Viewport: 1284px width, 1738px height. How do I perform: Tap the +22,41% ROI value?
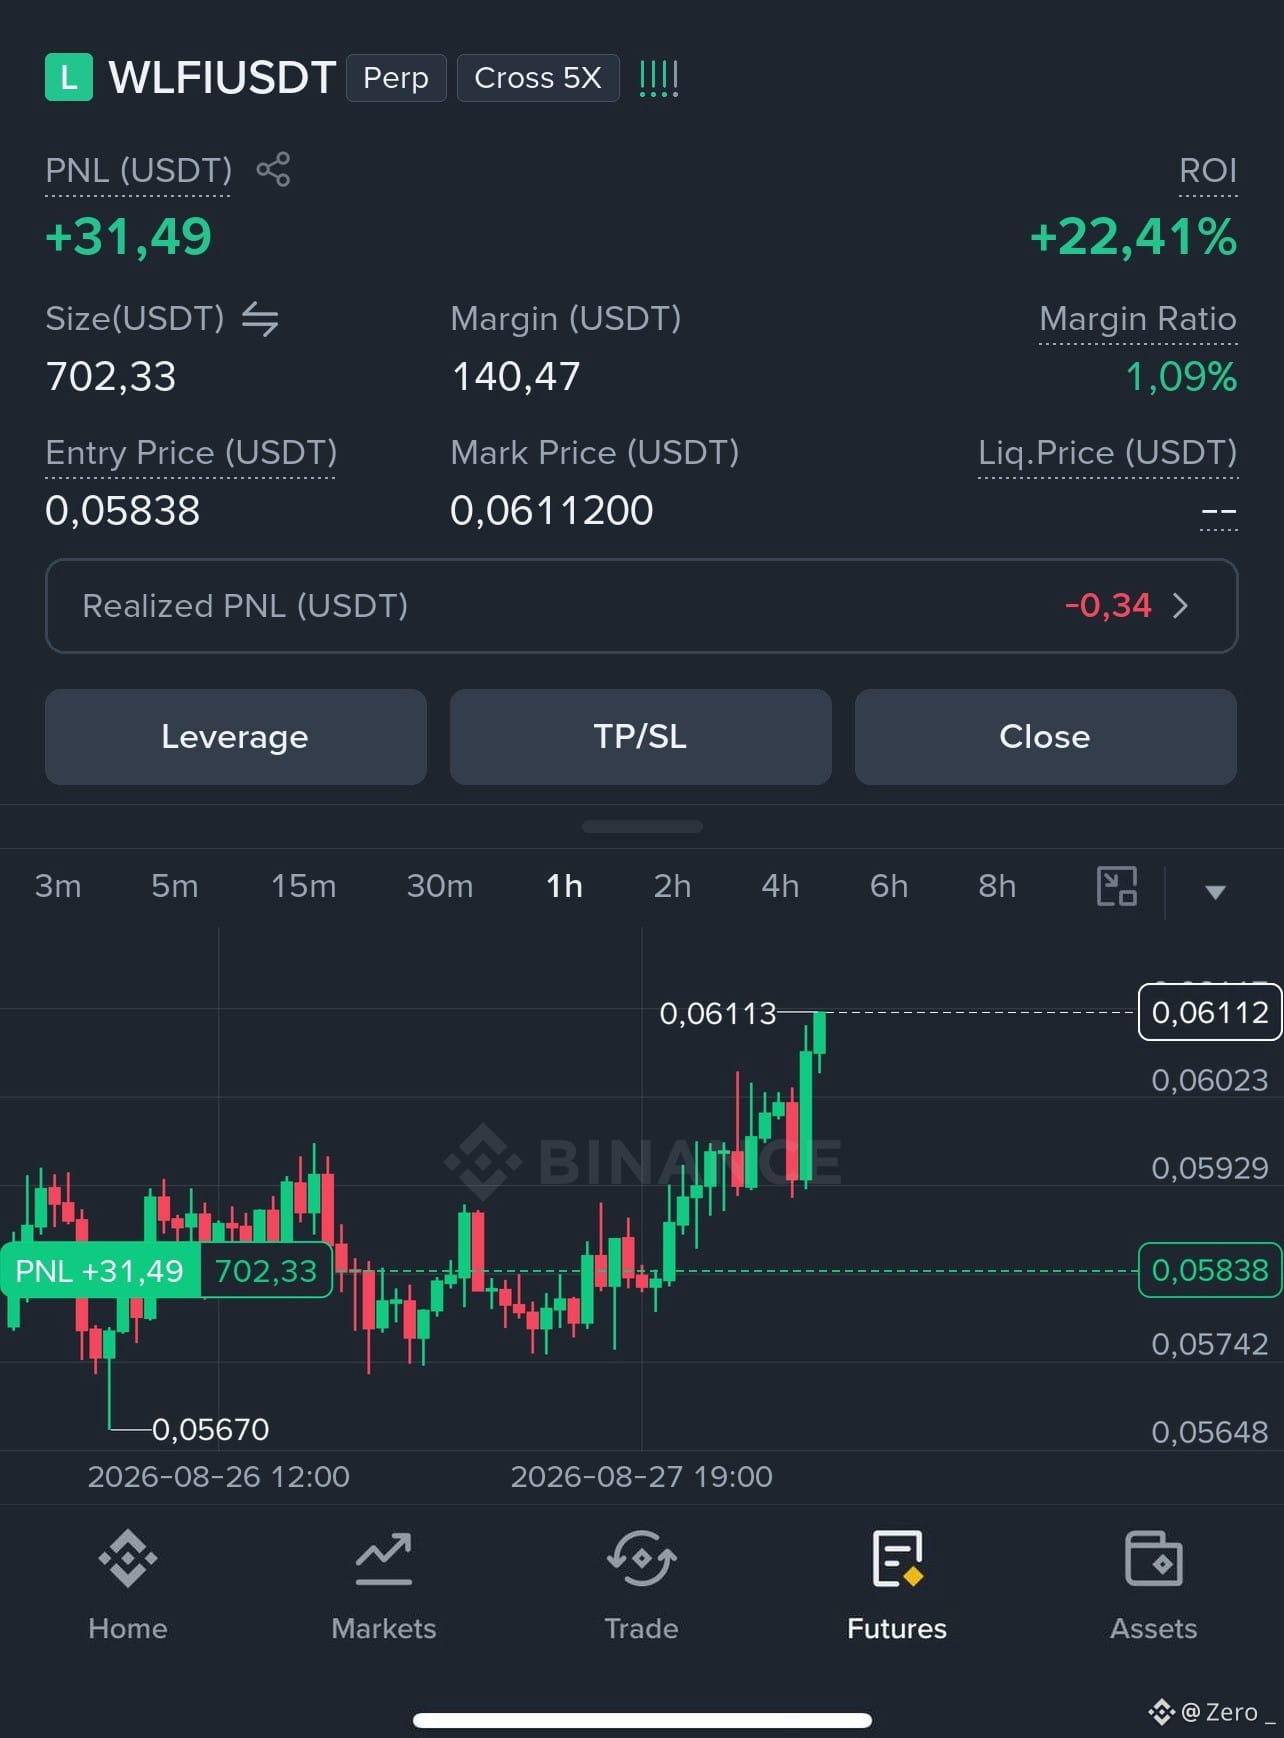tap(1133, 237)
